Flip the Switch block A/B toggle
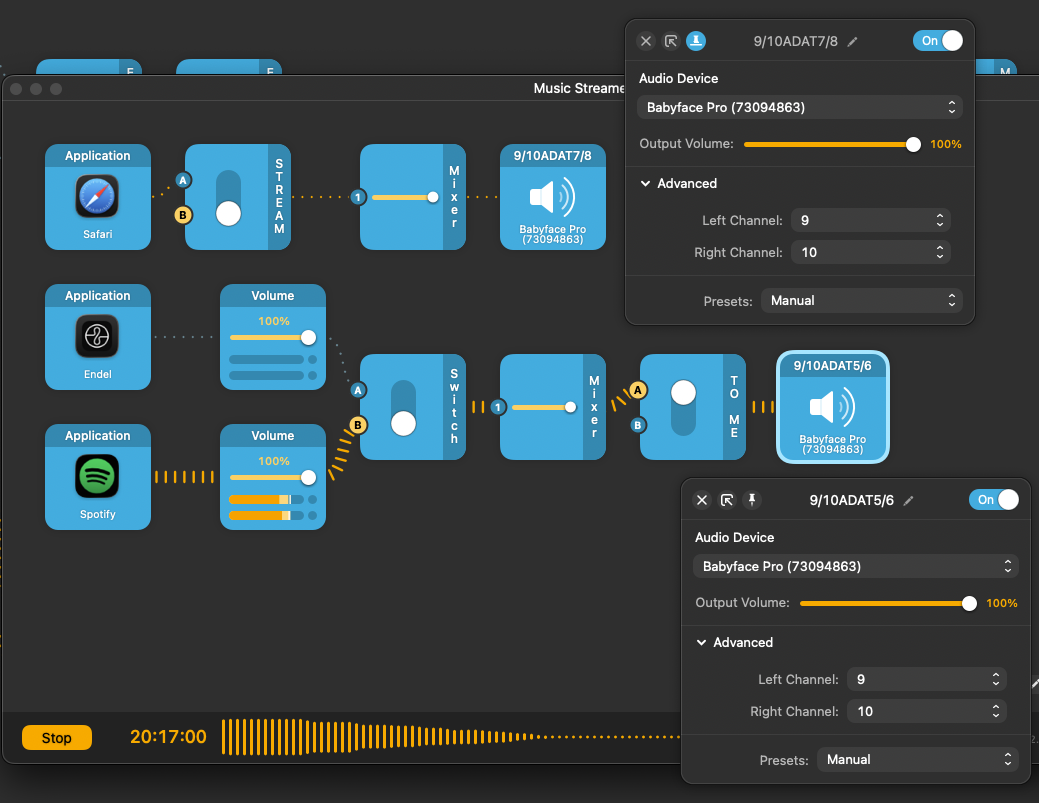The height and width of the screenshot is (803, 1039). 404,407
